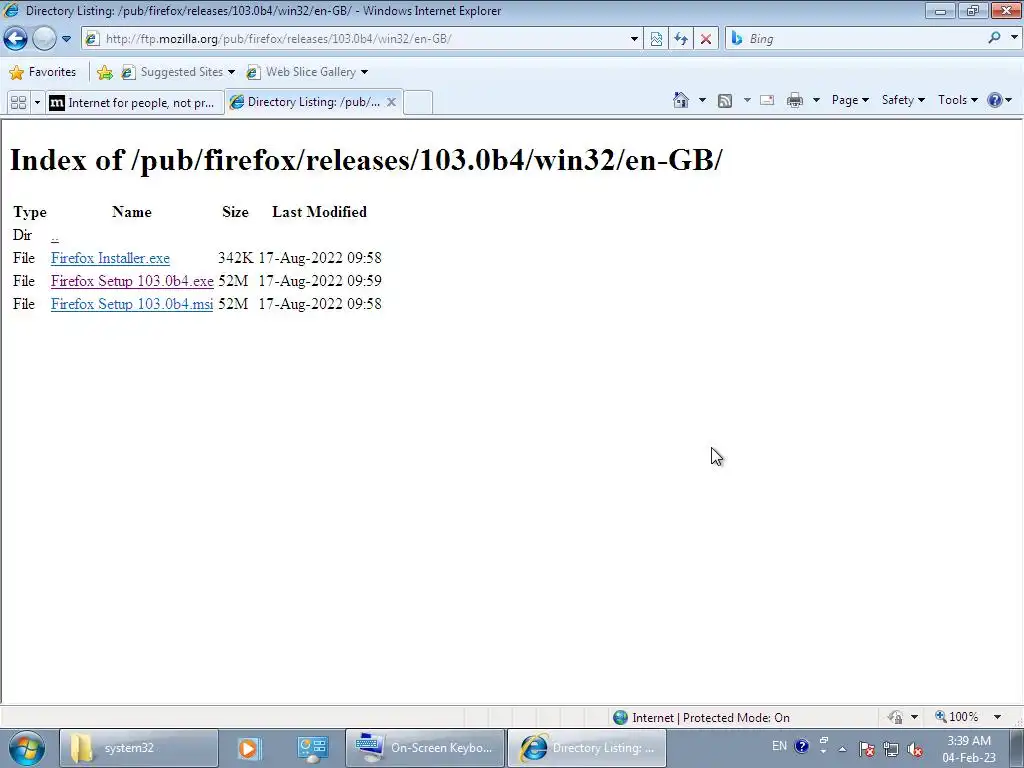Open the parent directory '..' link
Viewport: 1024px width, 768px height.
[x=55, y=236]
